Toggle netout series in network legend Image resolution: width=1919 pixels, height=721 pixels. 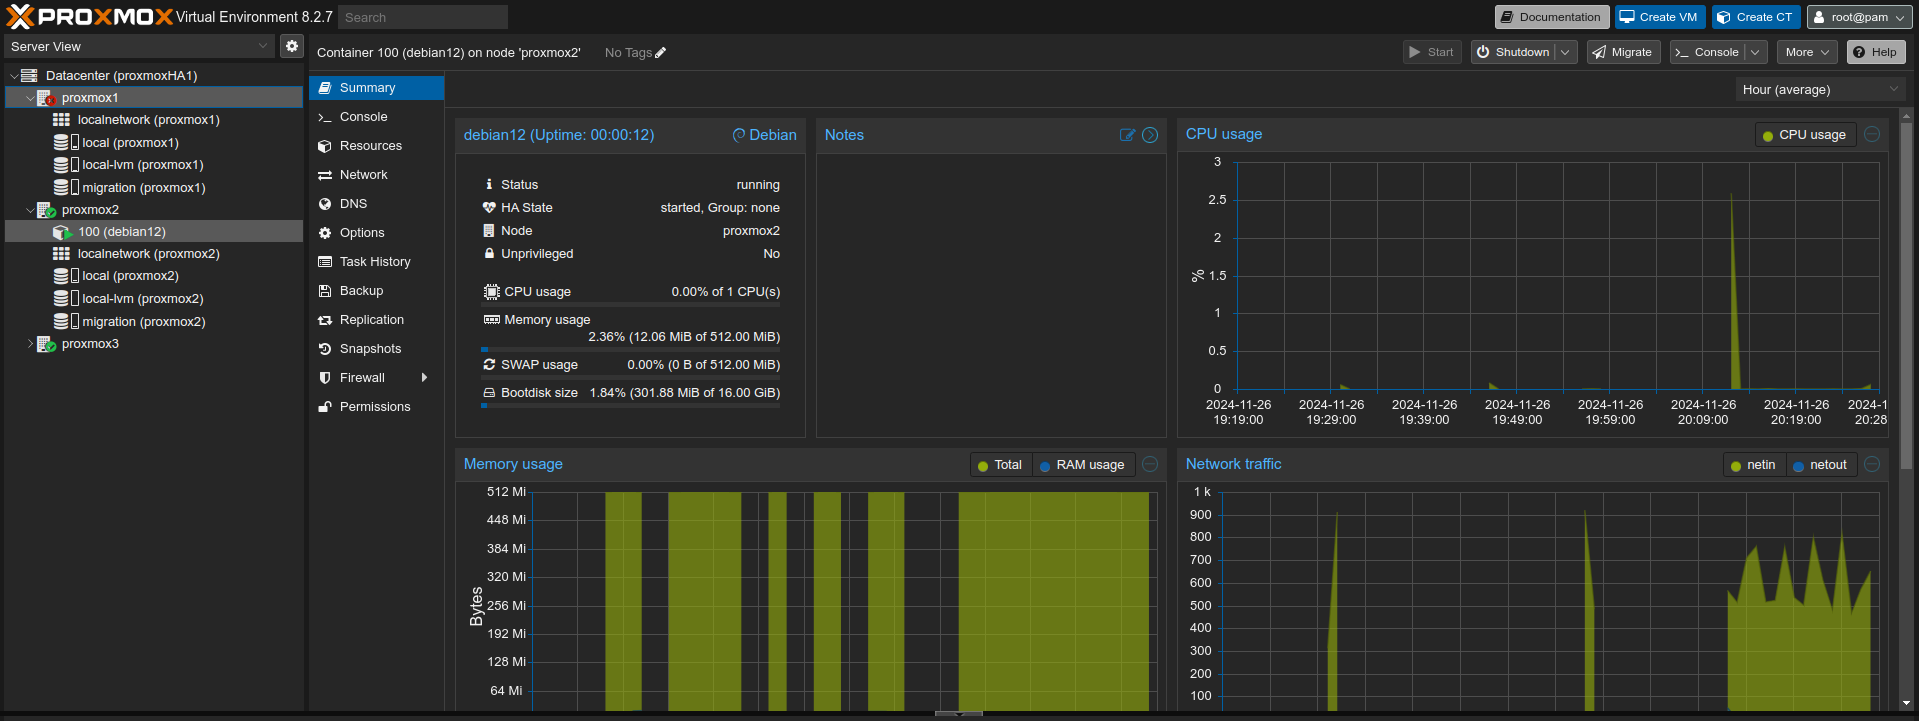click(x=1821, y=465)
